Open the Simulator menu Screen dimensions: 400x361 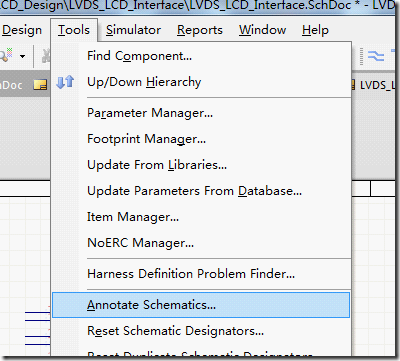point(133,30)
